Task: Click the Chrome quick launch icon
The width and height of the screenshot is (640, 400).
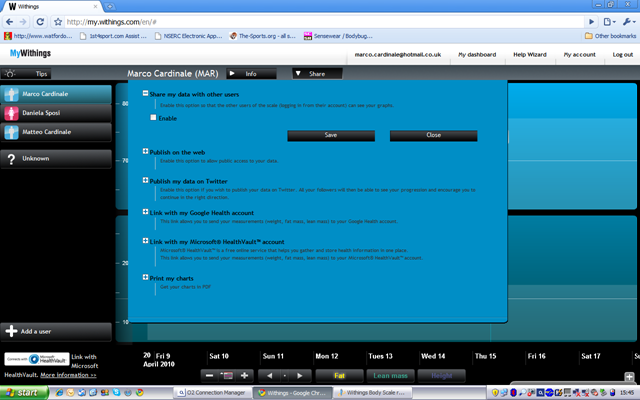Action: pyautogui.click(x=140, y=393)
